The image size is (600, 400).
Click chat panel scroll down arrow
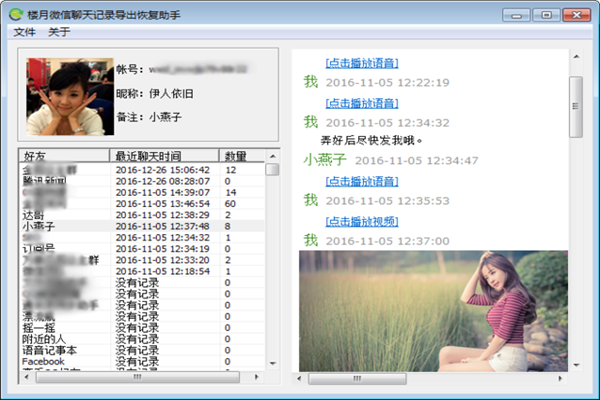click(x=576, y=365)
